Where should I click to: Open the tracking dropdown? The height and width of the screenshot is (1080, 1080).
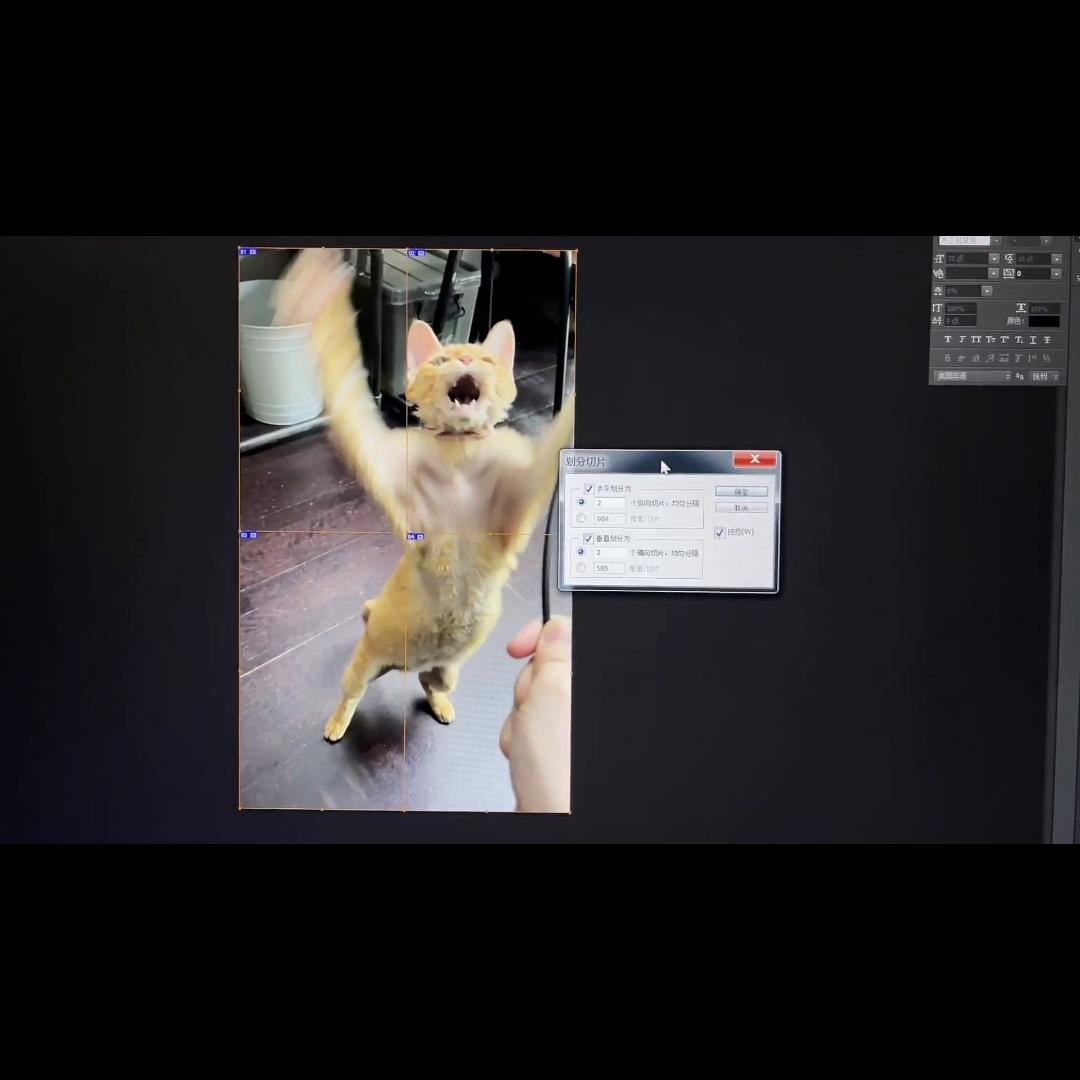[x=1057, y=273]
